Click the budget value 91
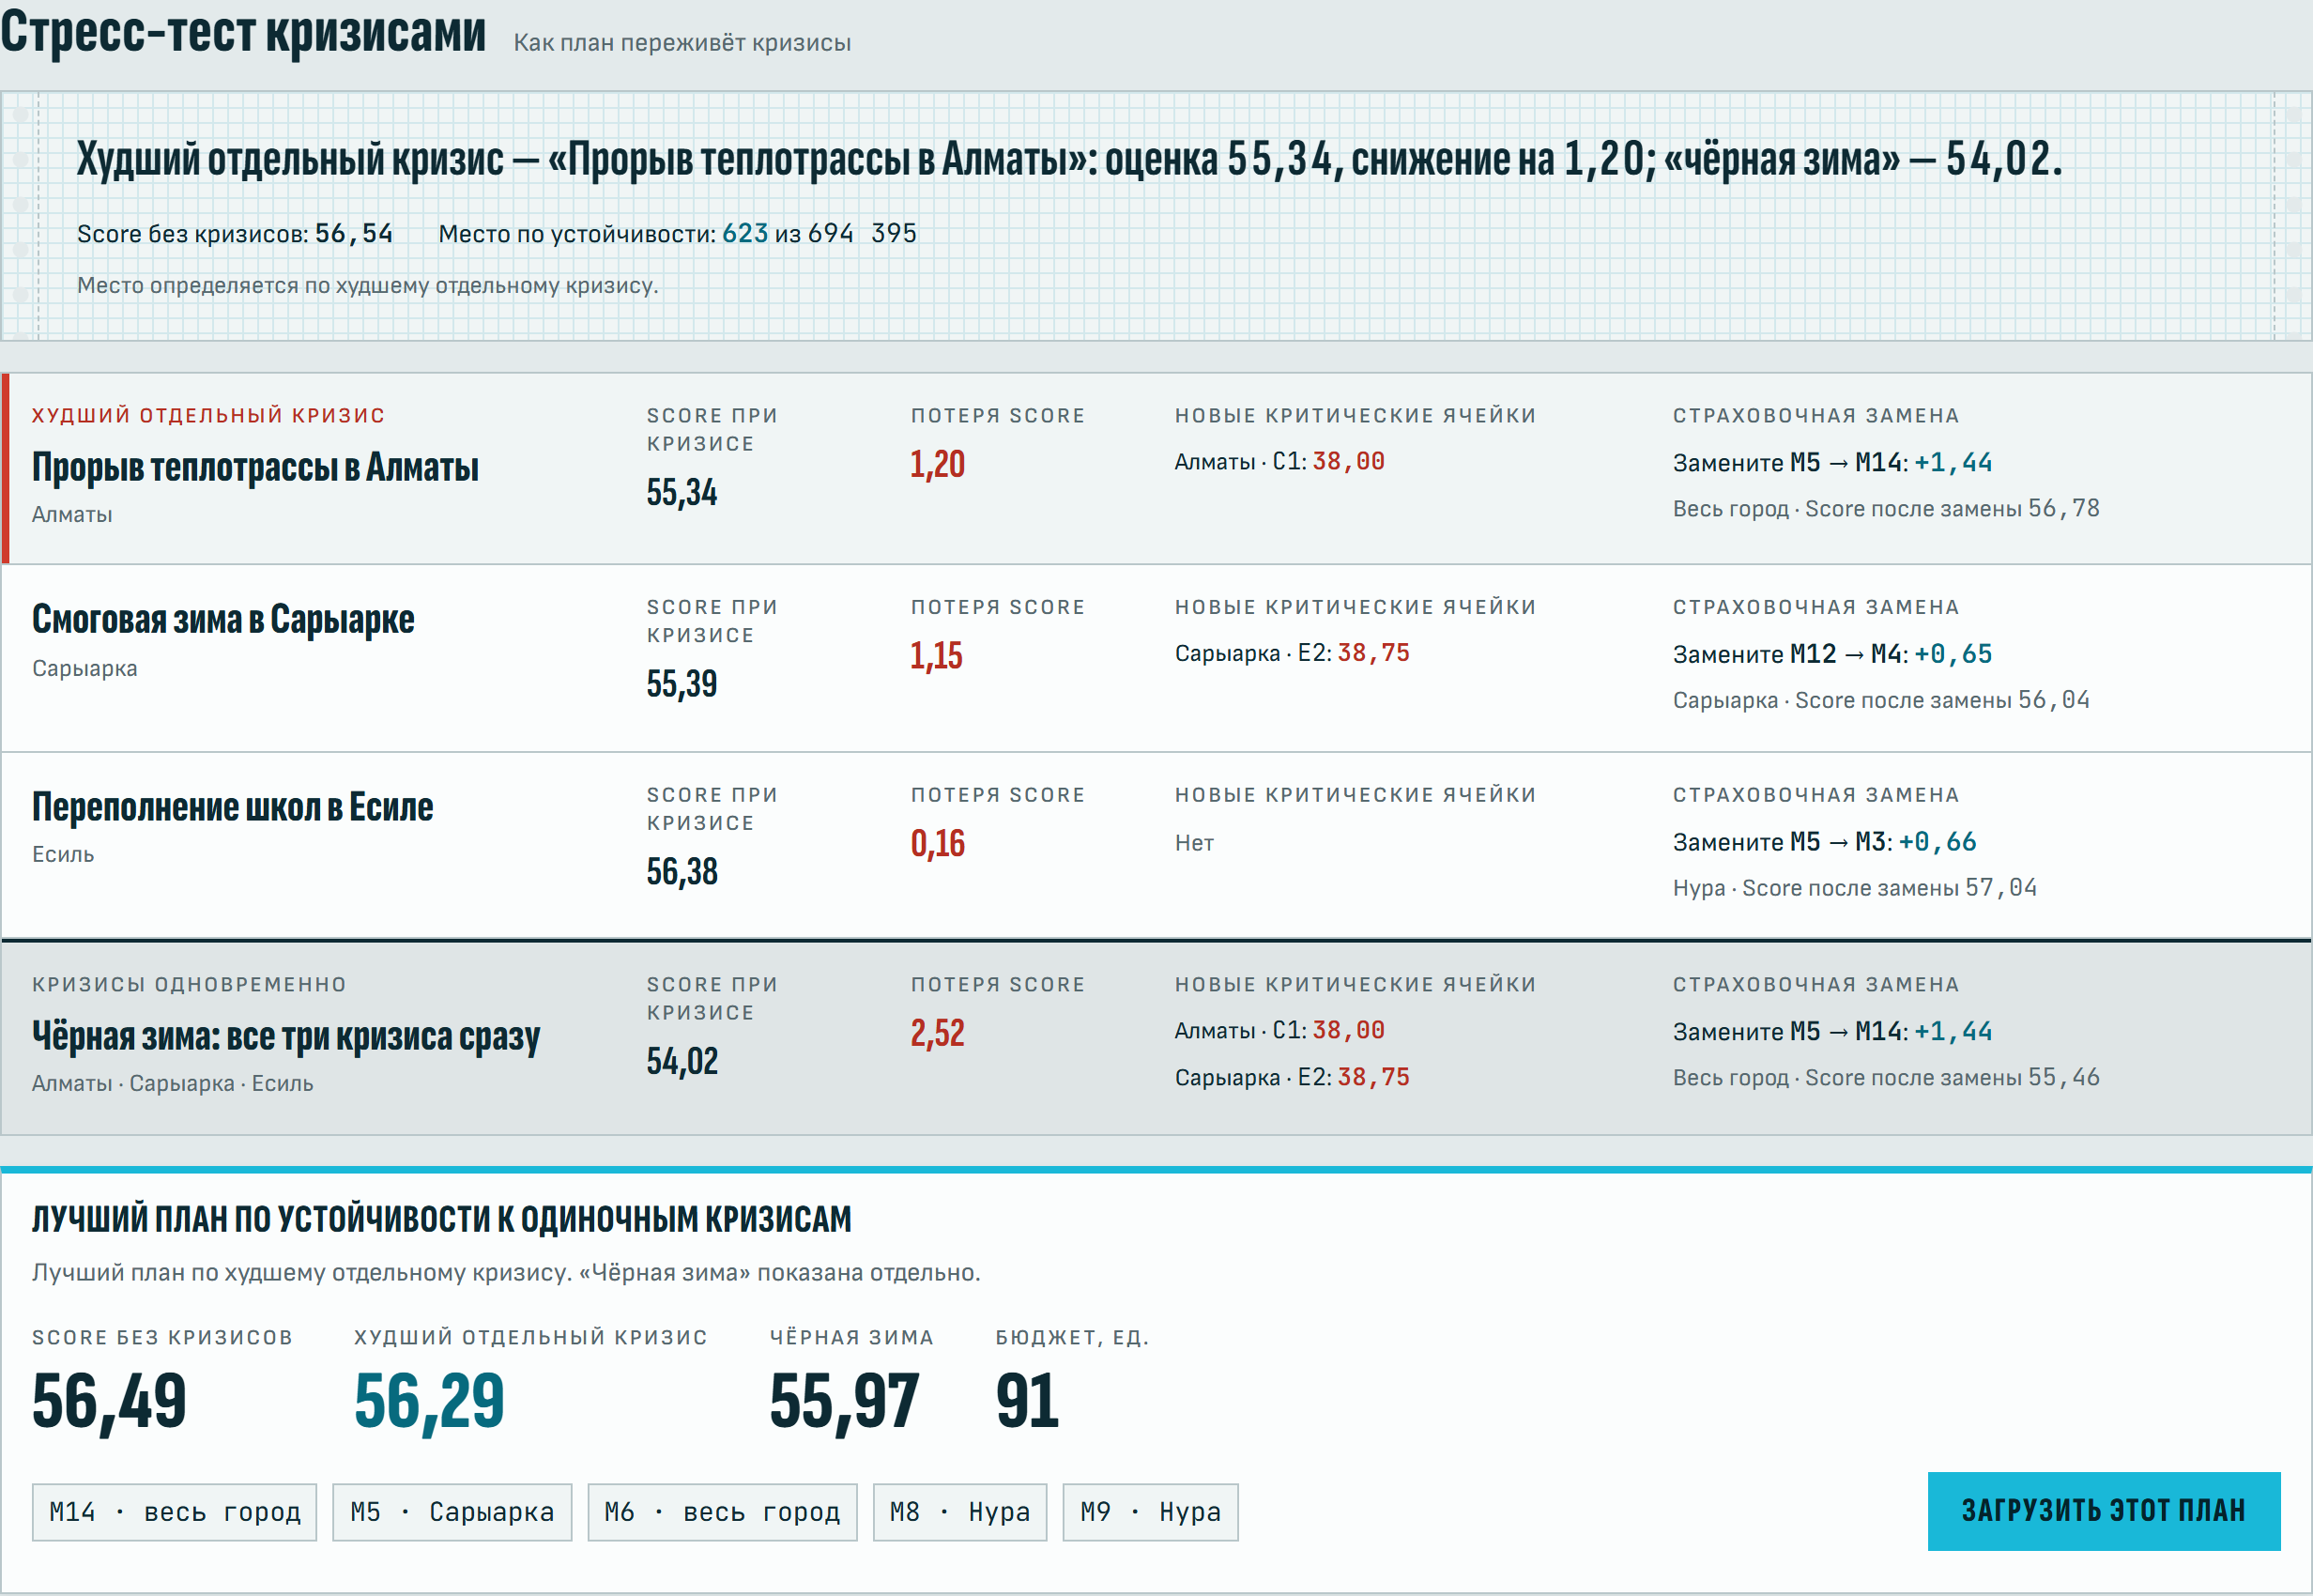Viewport: 2313px width, 1596px height. coord(1027,1401)
